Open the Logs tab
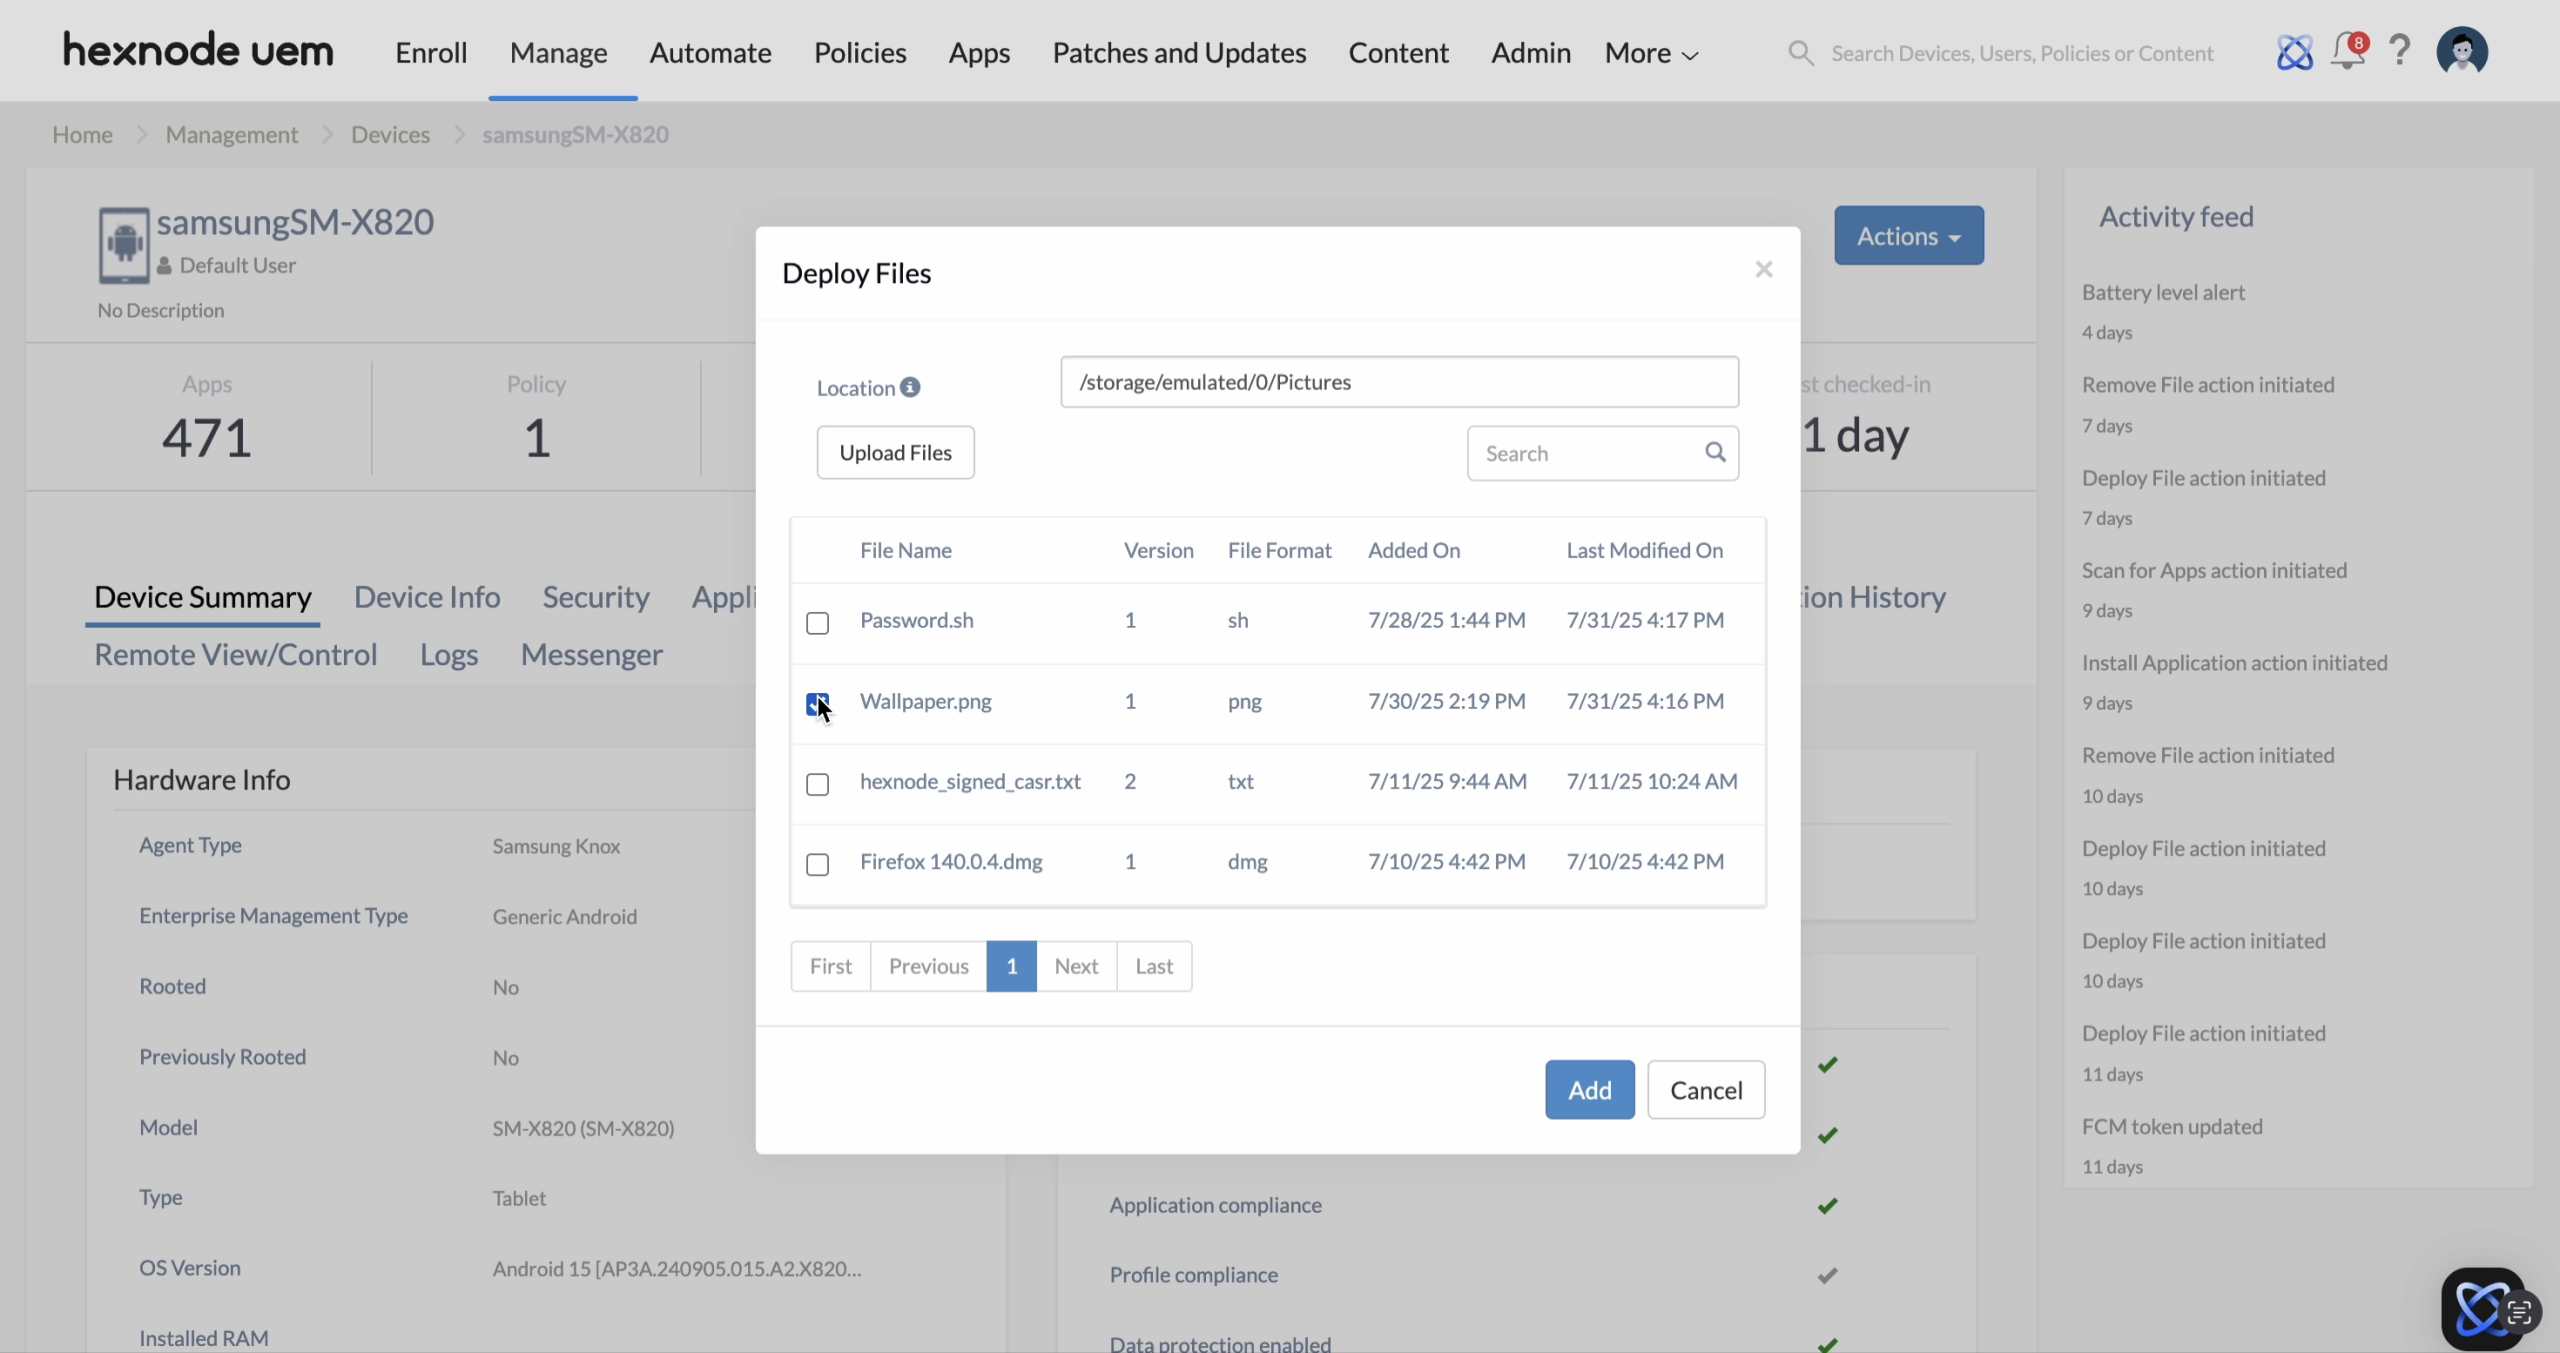Image resolution: width=2560 pixels, height=1353 pixels. (x=449, y=655)
